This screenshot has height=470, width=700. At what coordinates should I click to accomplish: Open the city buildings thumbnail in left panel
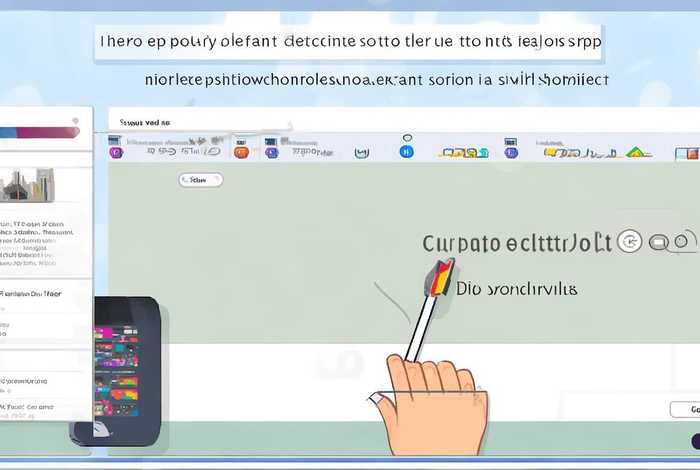point(32,185)
